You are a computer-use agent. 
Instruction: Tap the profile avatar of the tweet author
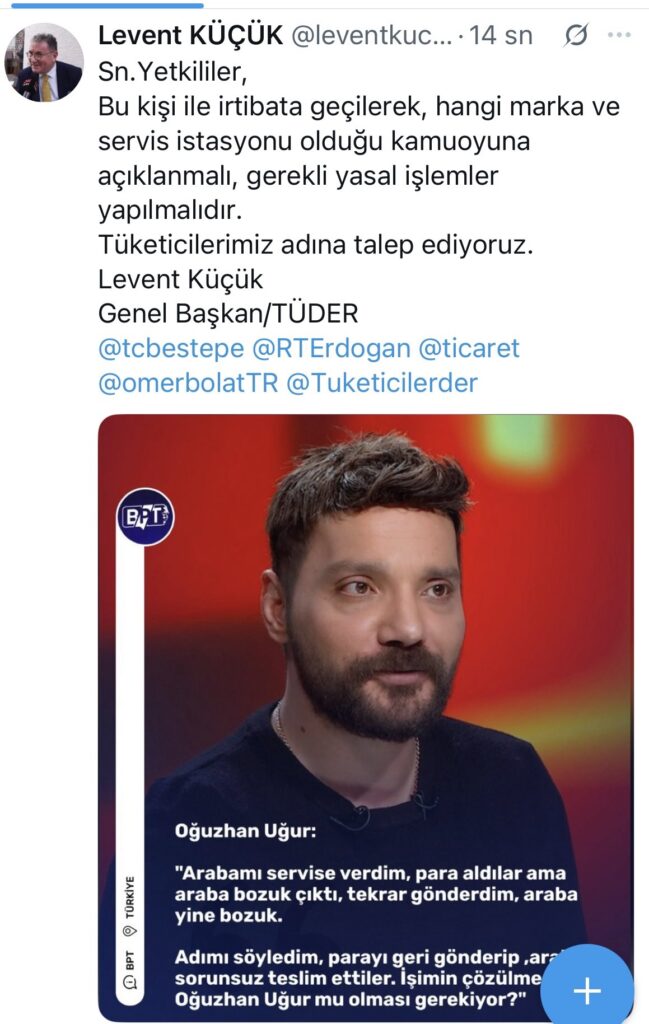click(x=44, y=62)
